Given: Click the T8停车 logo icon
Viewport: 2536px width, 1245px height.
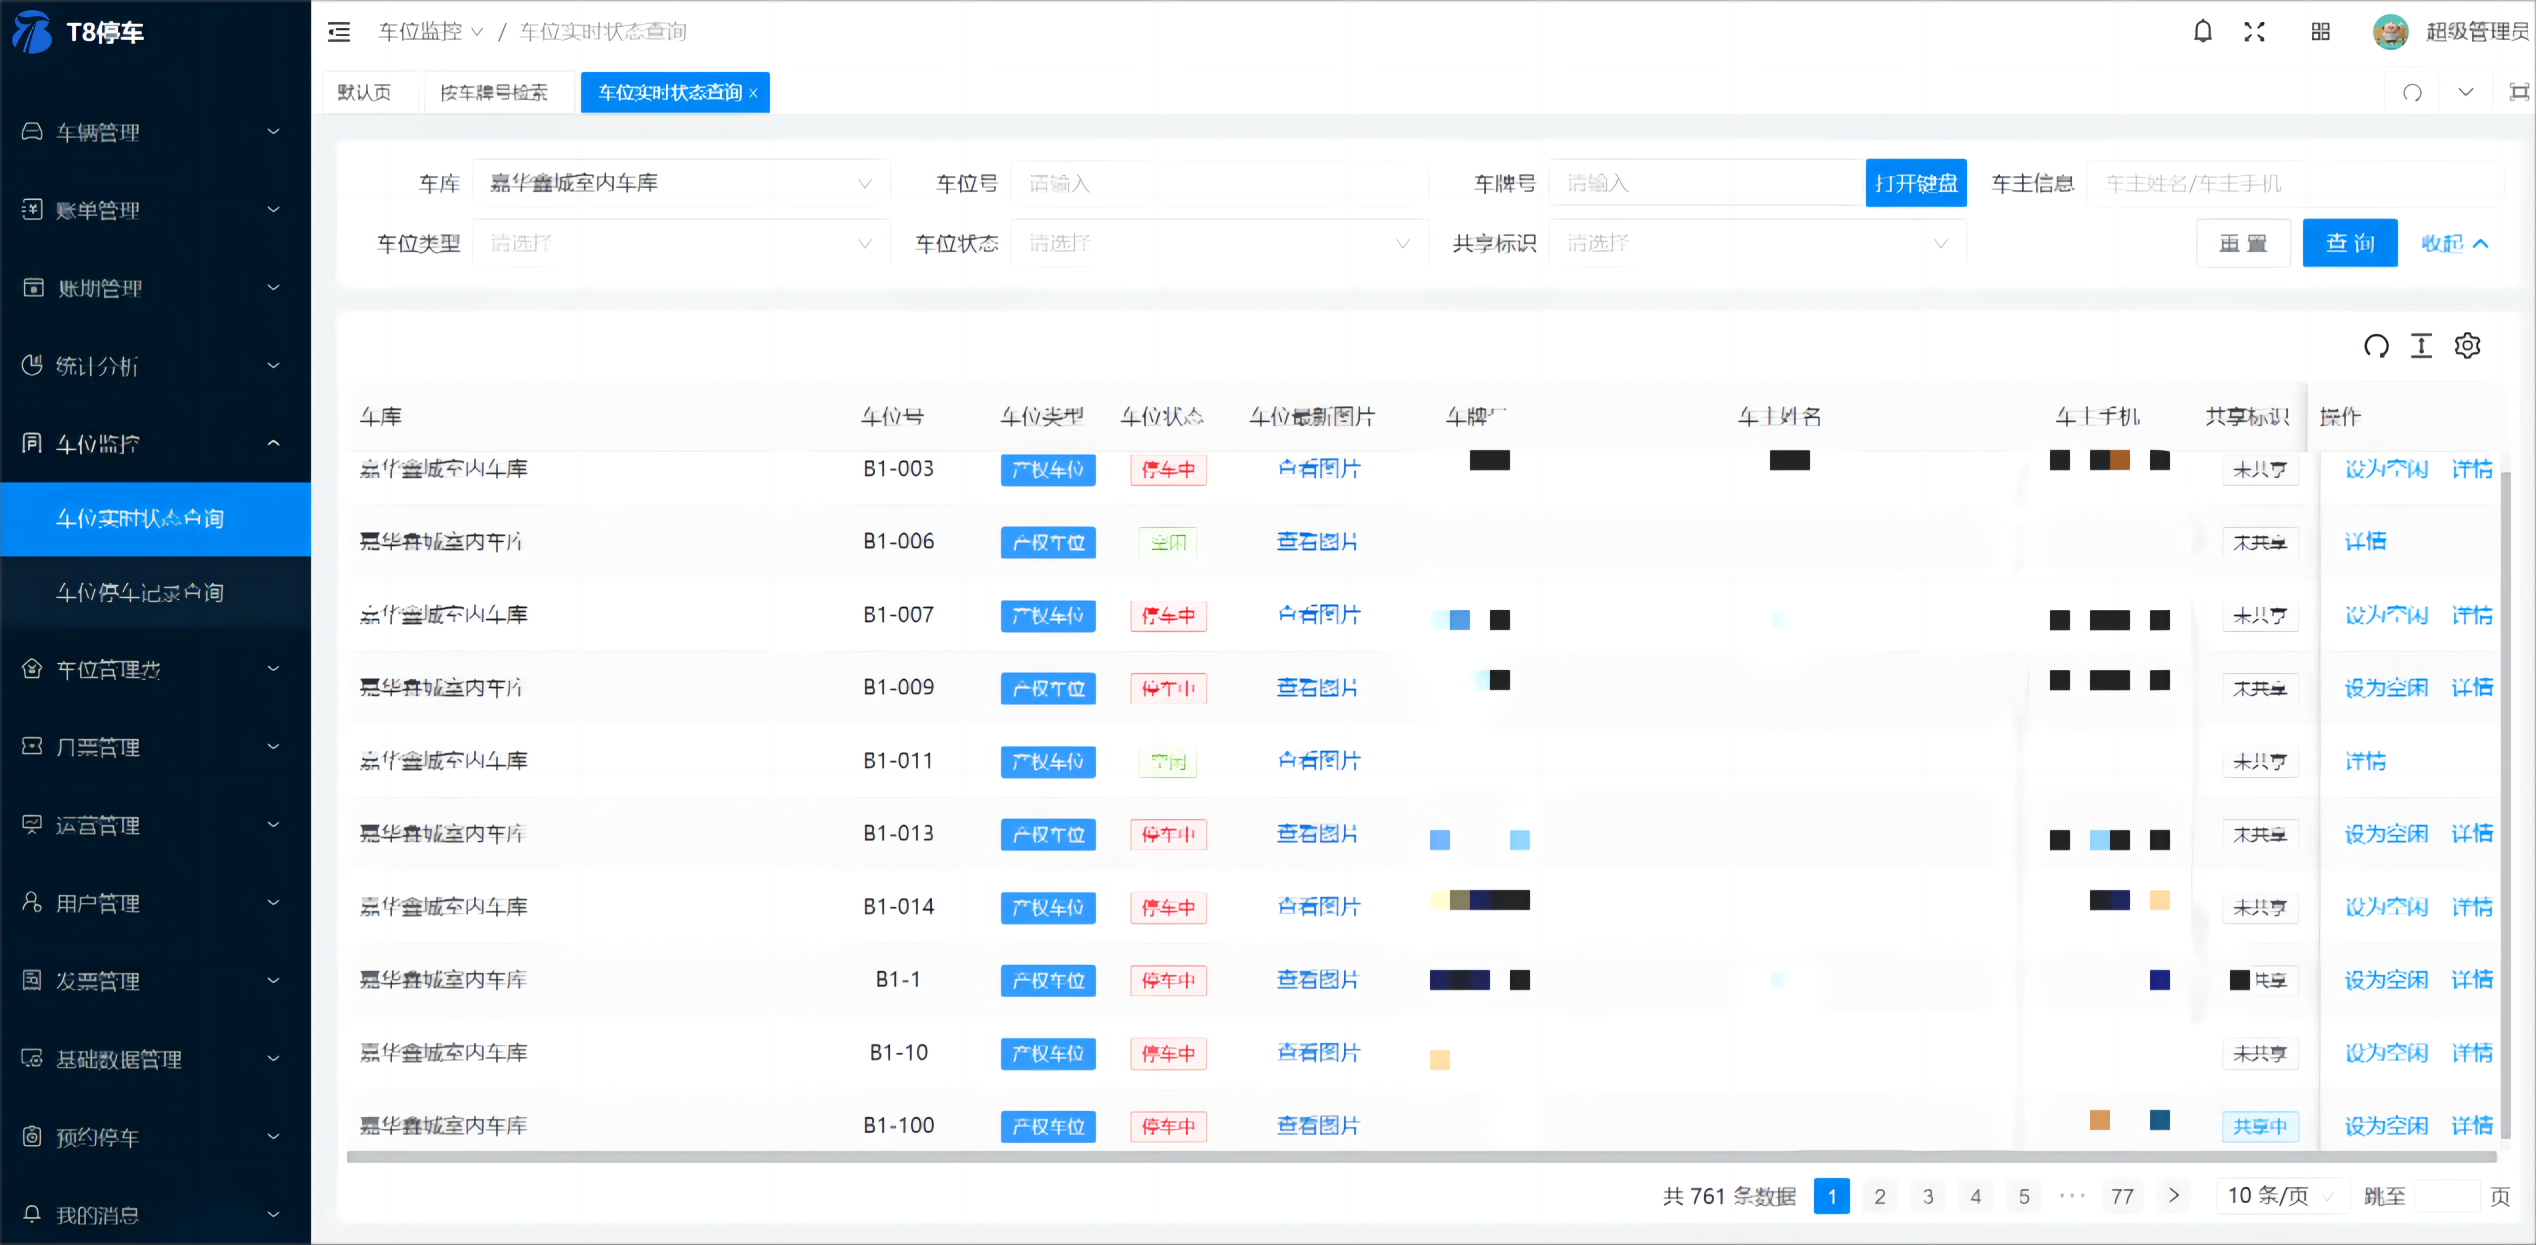Looking at the screenshot, I should [x=32, y=32].
